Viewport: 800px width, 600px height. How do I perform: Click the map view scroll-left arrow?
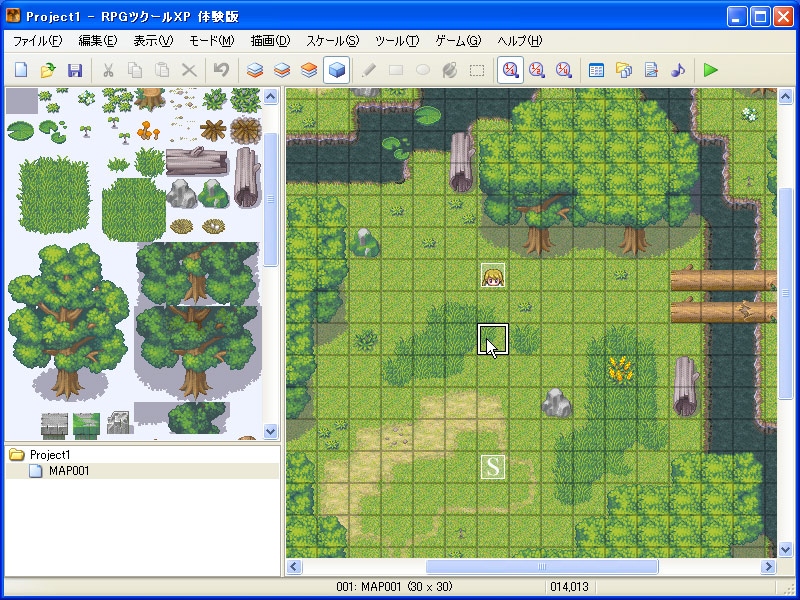coord(294,566)
